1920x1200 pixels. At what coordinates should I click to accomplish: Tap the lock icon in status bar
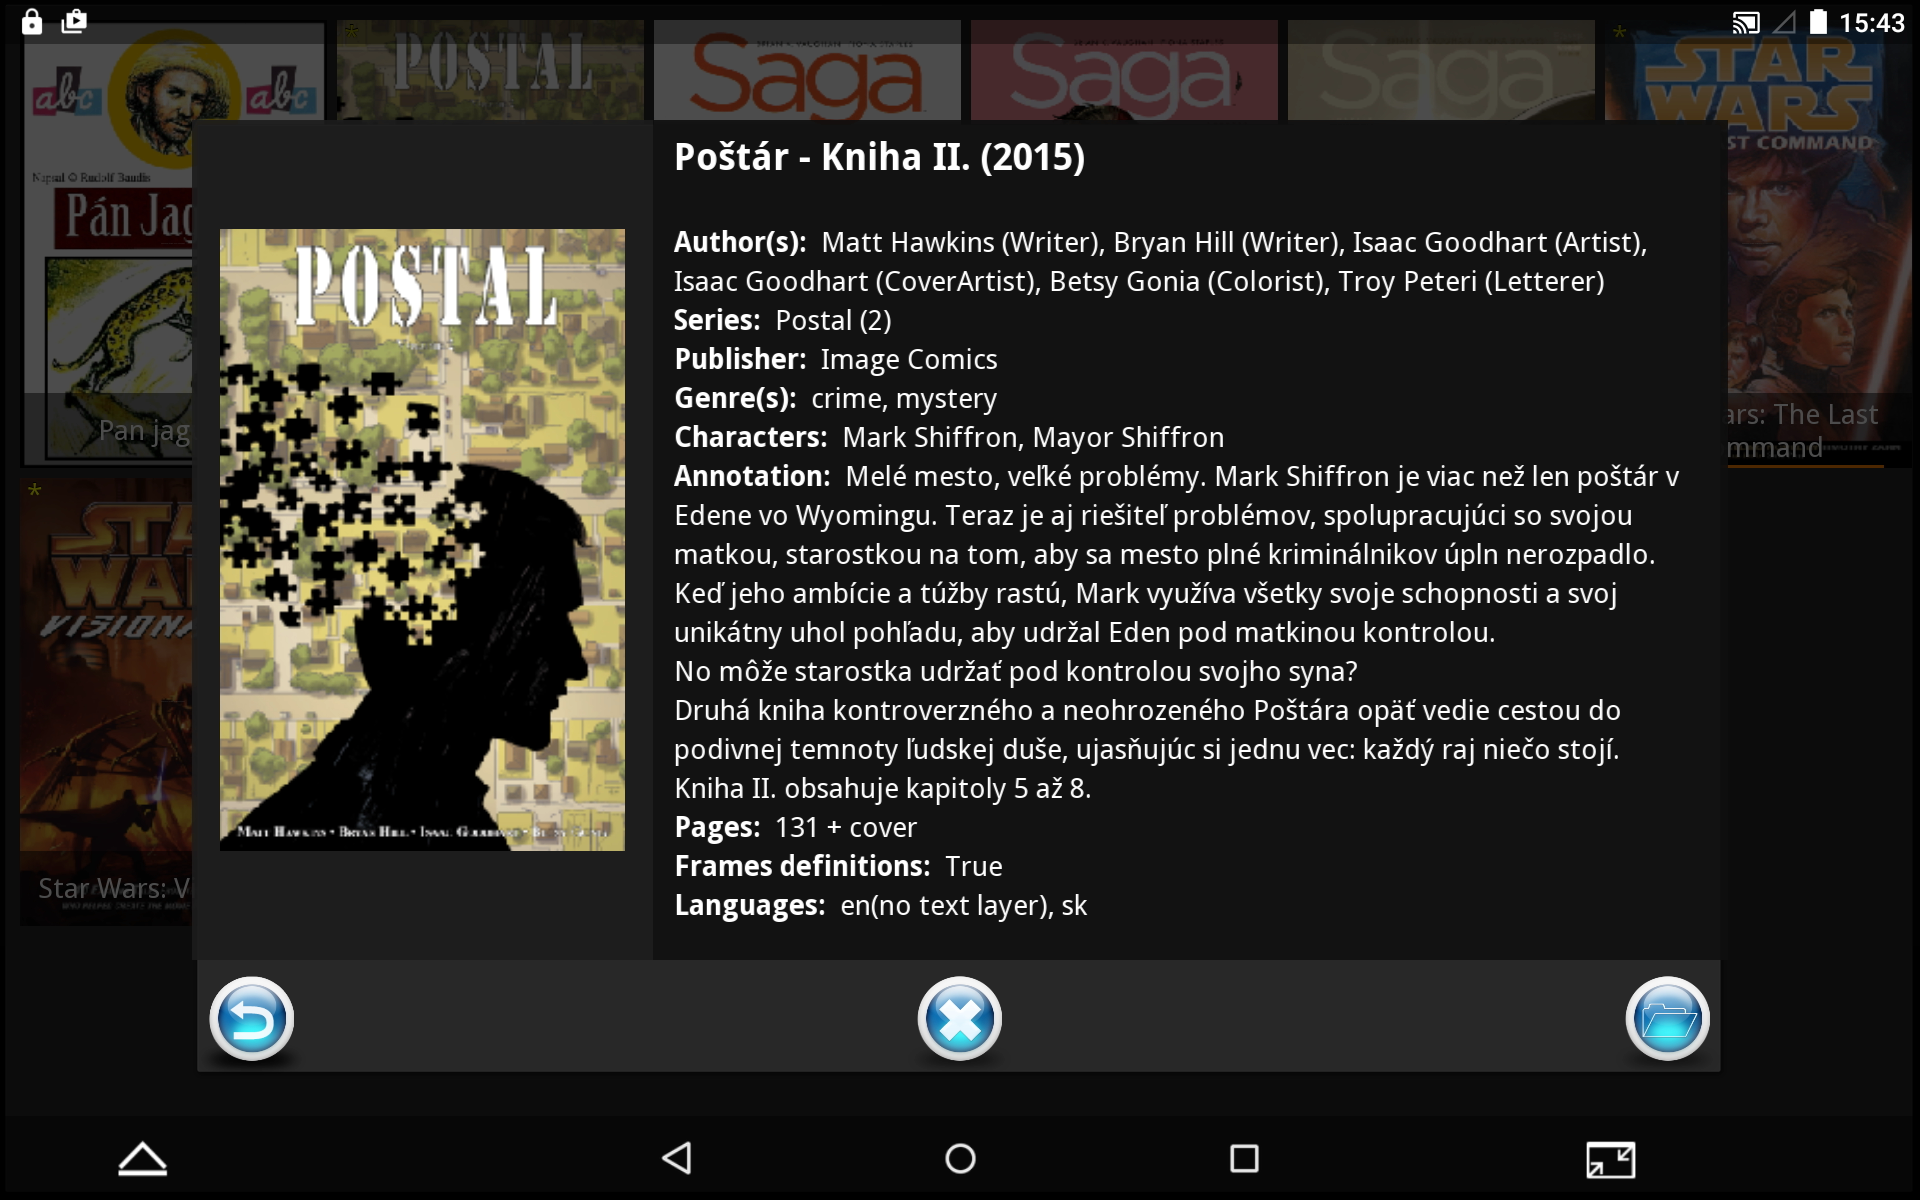pyautogui.click(x=32, y=21)
